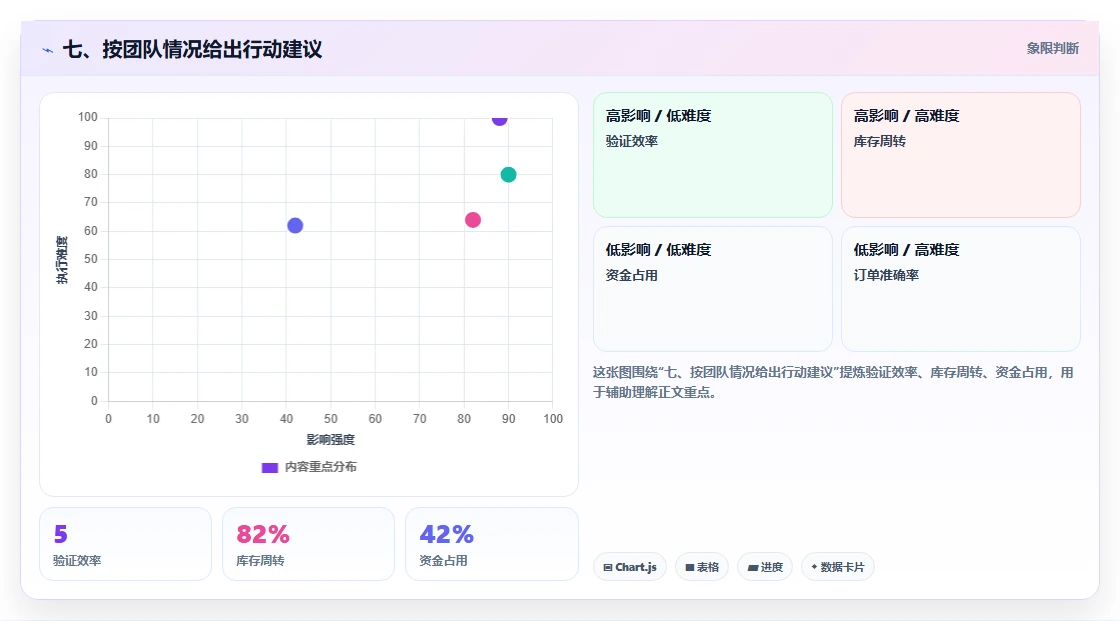The image size is (1120, 621).
Task: Click the y-axis tick label 100
Action: pos(88,117)
